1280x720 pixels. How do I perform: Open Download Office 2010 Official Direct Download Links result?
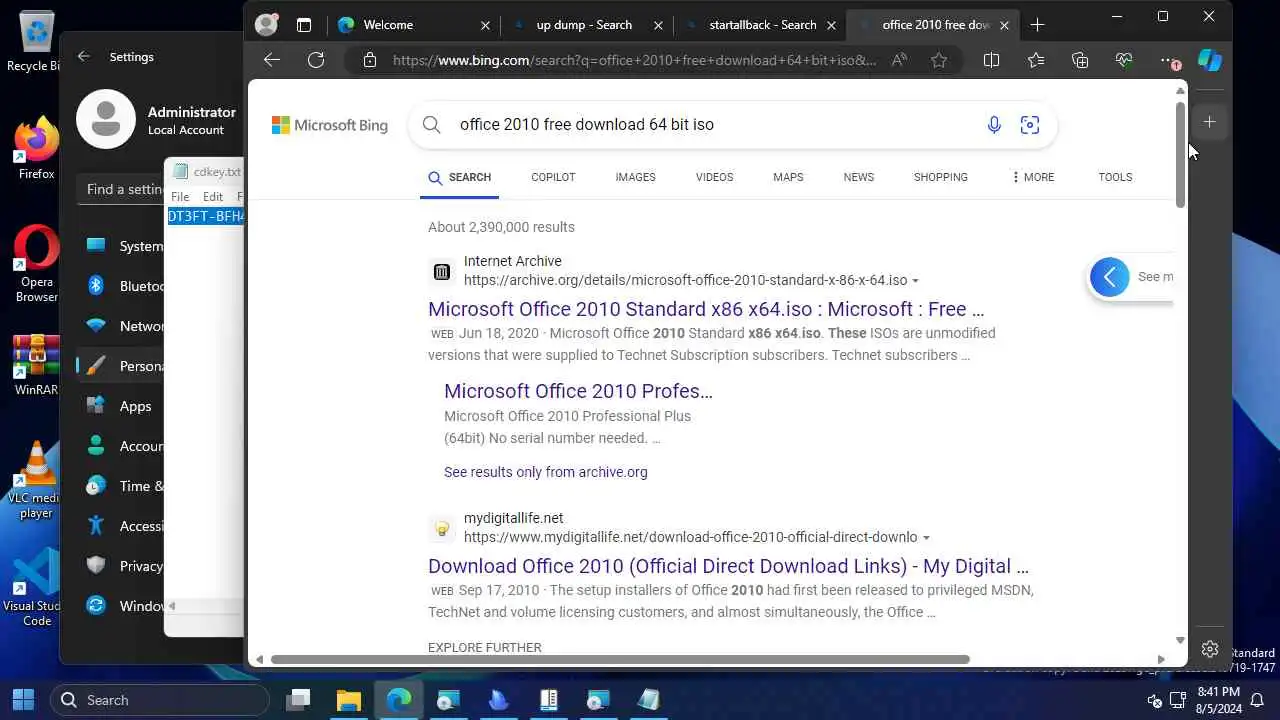[728, 566]
